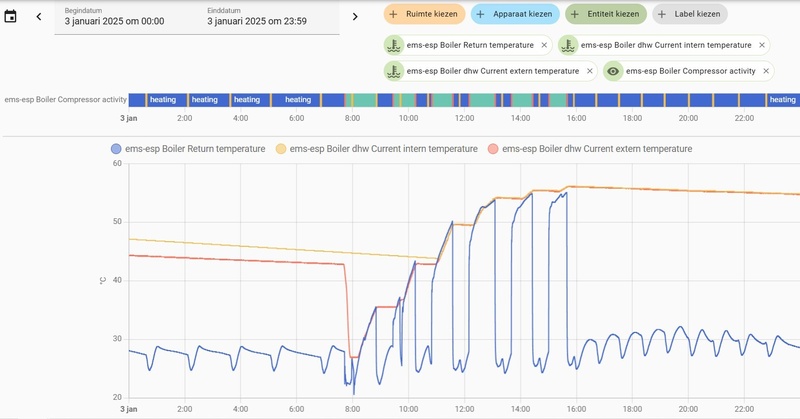This screenshot has width=800, height=419.
Task: Advance to the next day with right chevron
Action: pyautogui.click(x=354, y=16)
